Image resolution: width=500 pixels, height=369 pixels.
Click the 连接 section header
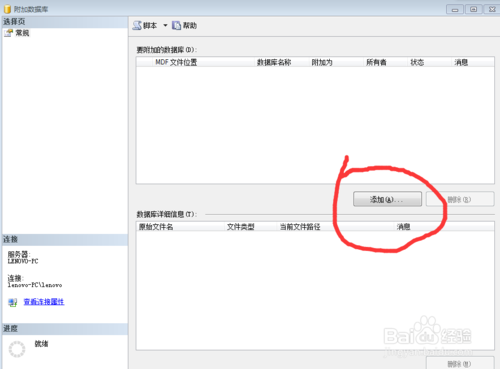pyautogui.click(x=65, y=239)
